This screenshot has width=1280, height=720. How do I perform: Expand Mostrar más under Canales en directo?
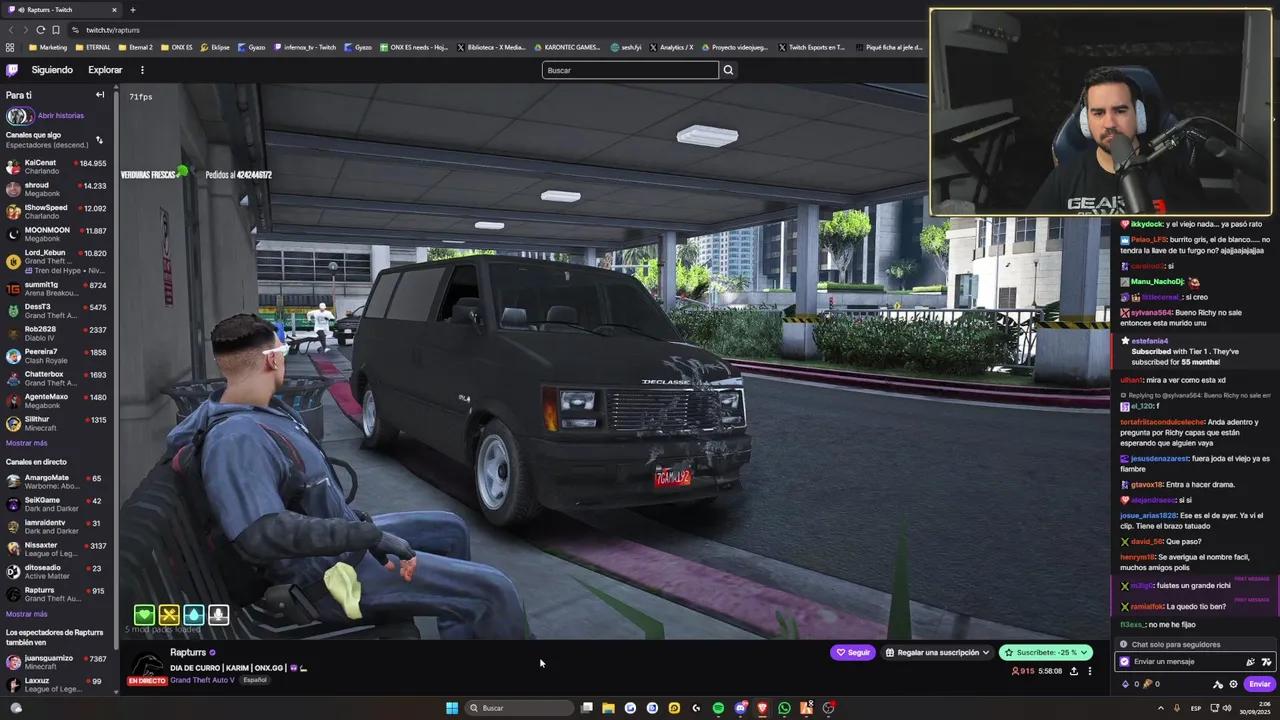click(x=26, y=614)
